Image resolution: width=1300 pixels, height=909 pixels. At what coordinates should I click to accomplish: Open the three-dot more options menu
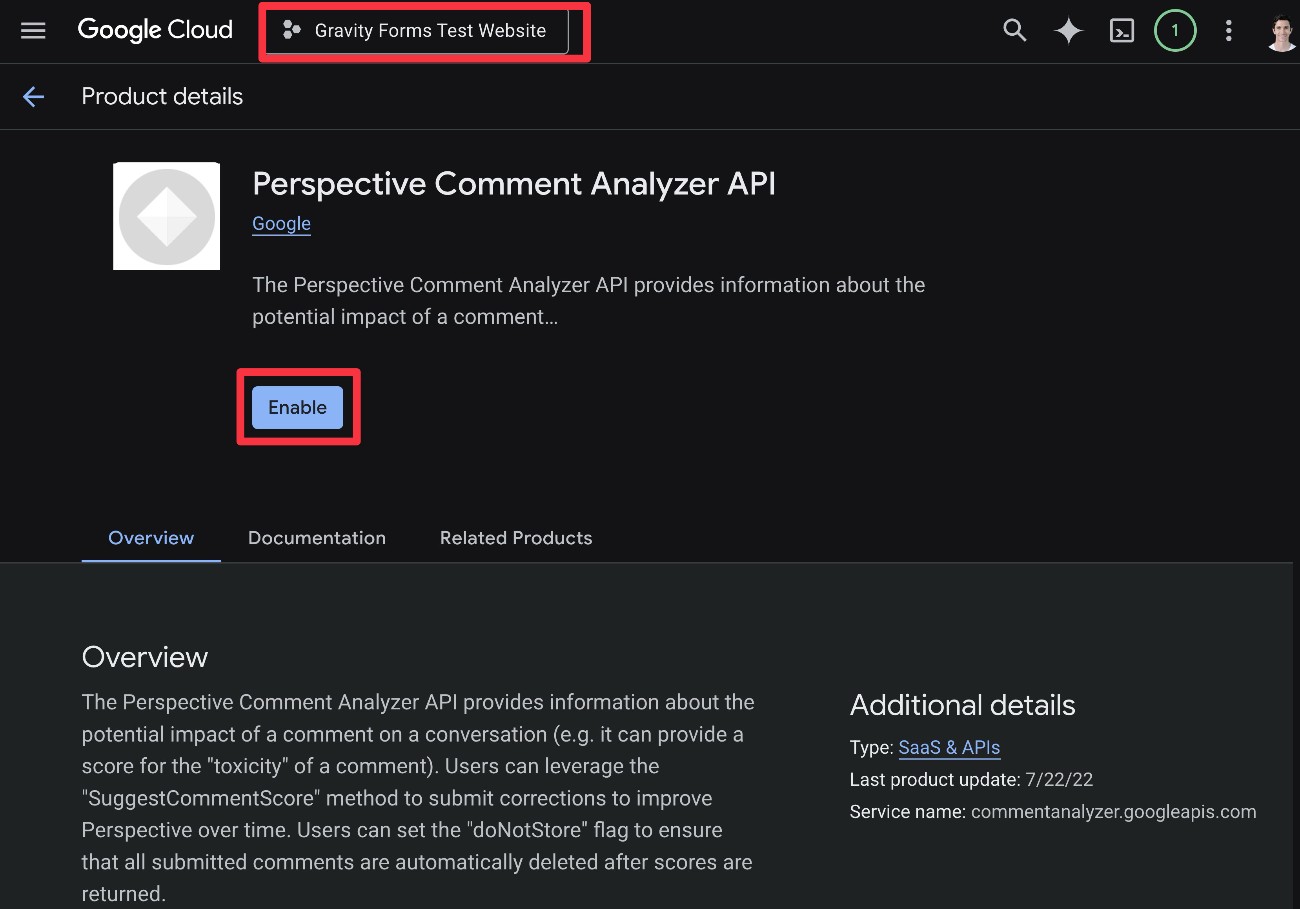[x=1228, y=30]
